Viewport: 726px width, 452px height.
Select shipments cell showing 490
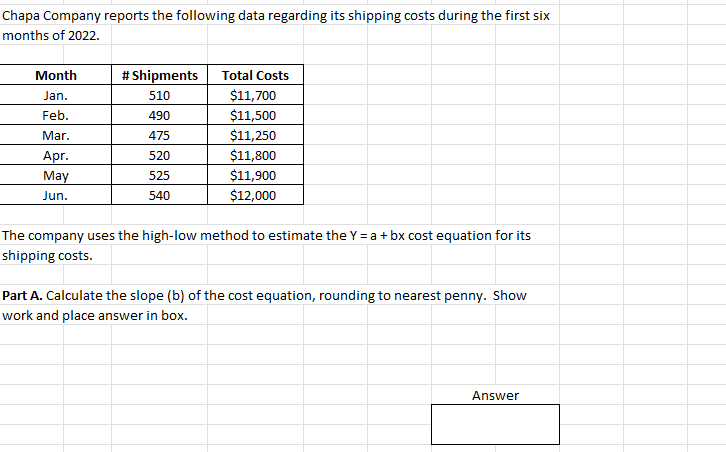(159, 115)
